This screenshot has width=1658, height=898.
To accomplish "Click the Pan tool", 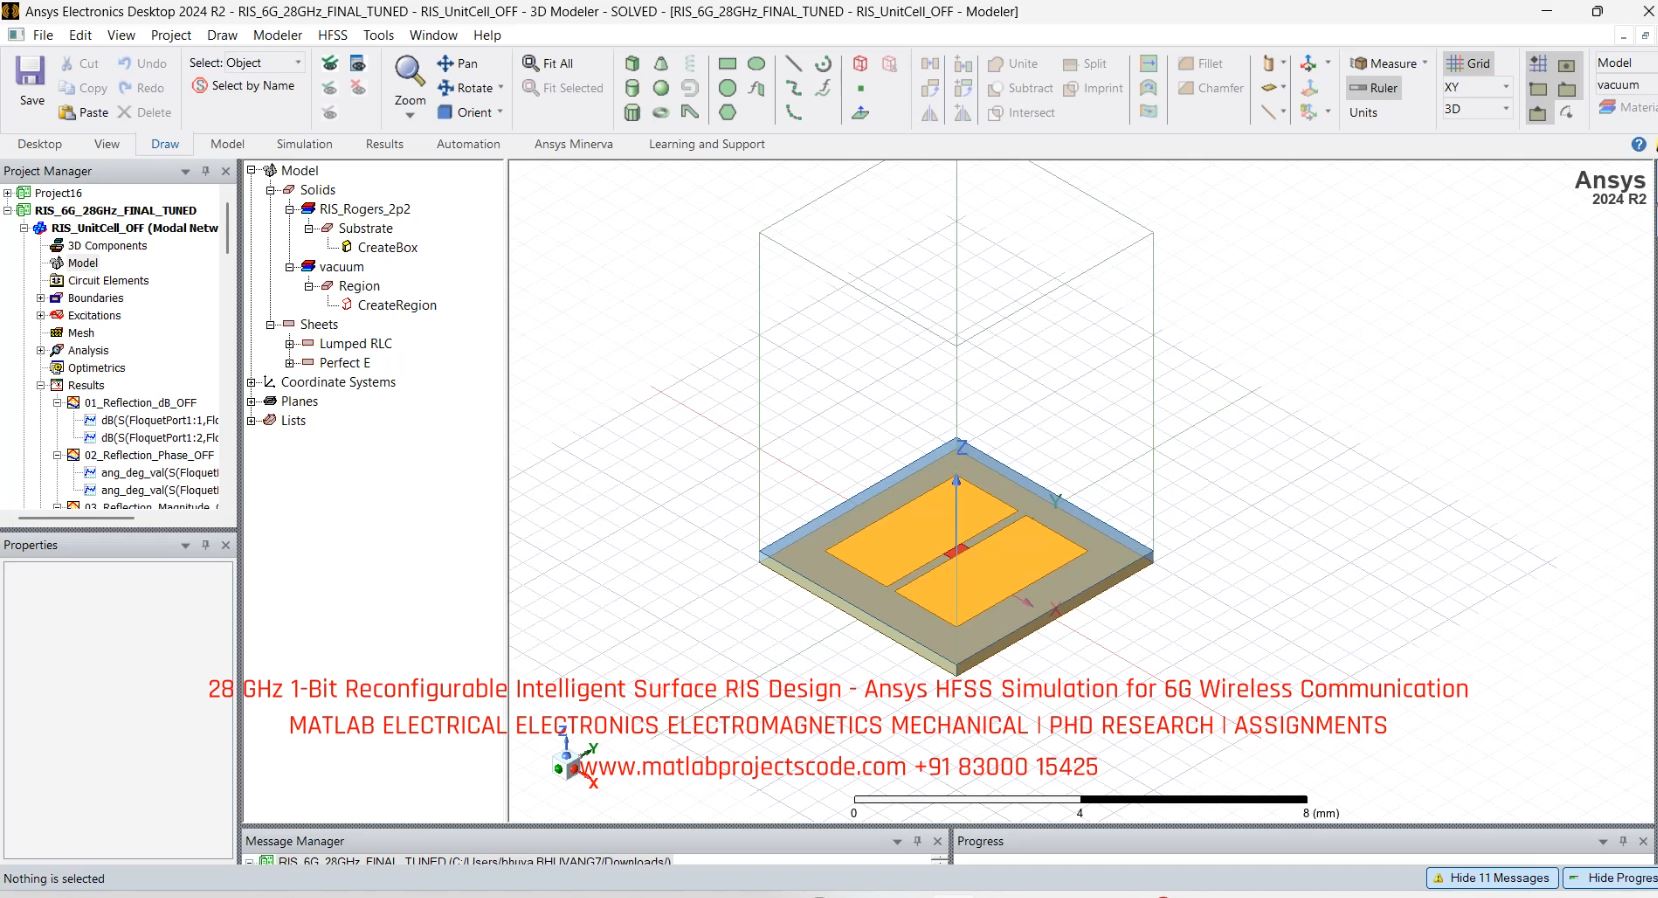I will pyautogui.click(x=458, y=63).
